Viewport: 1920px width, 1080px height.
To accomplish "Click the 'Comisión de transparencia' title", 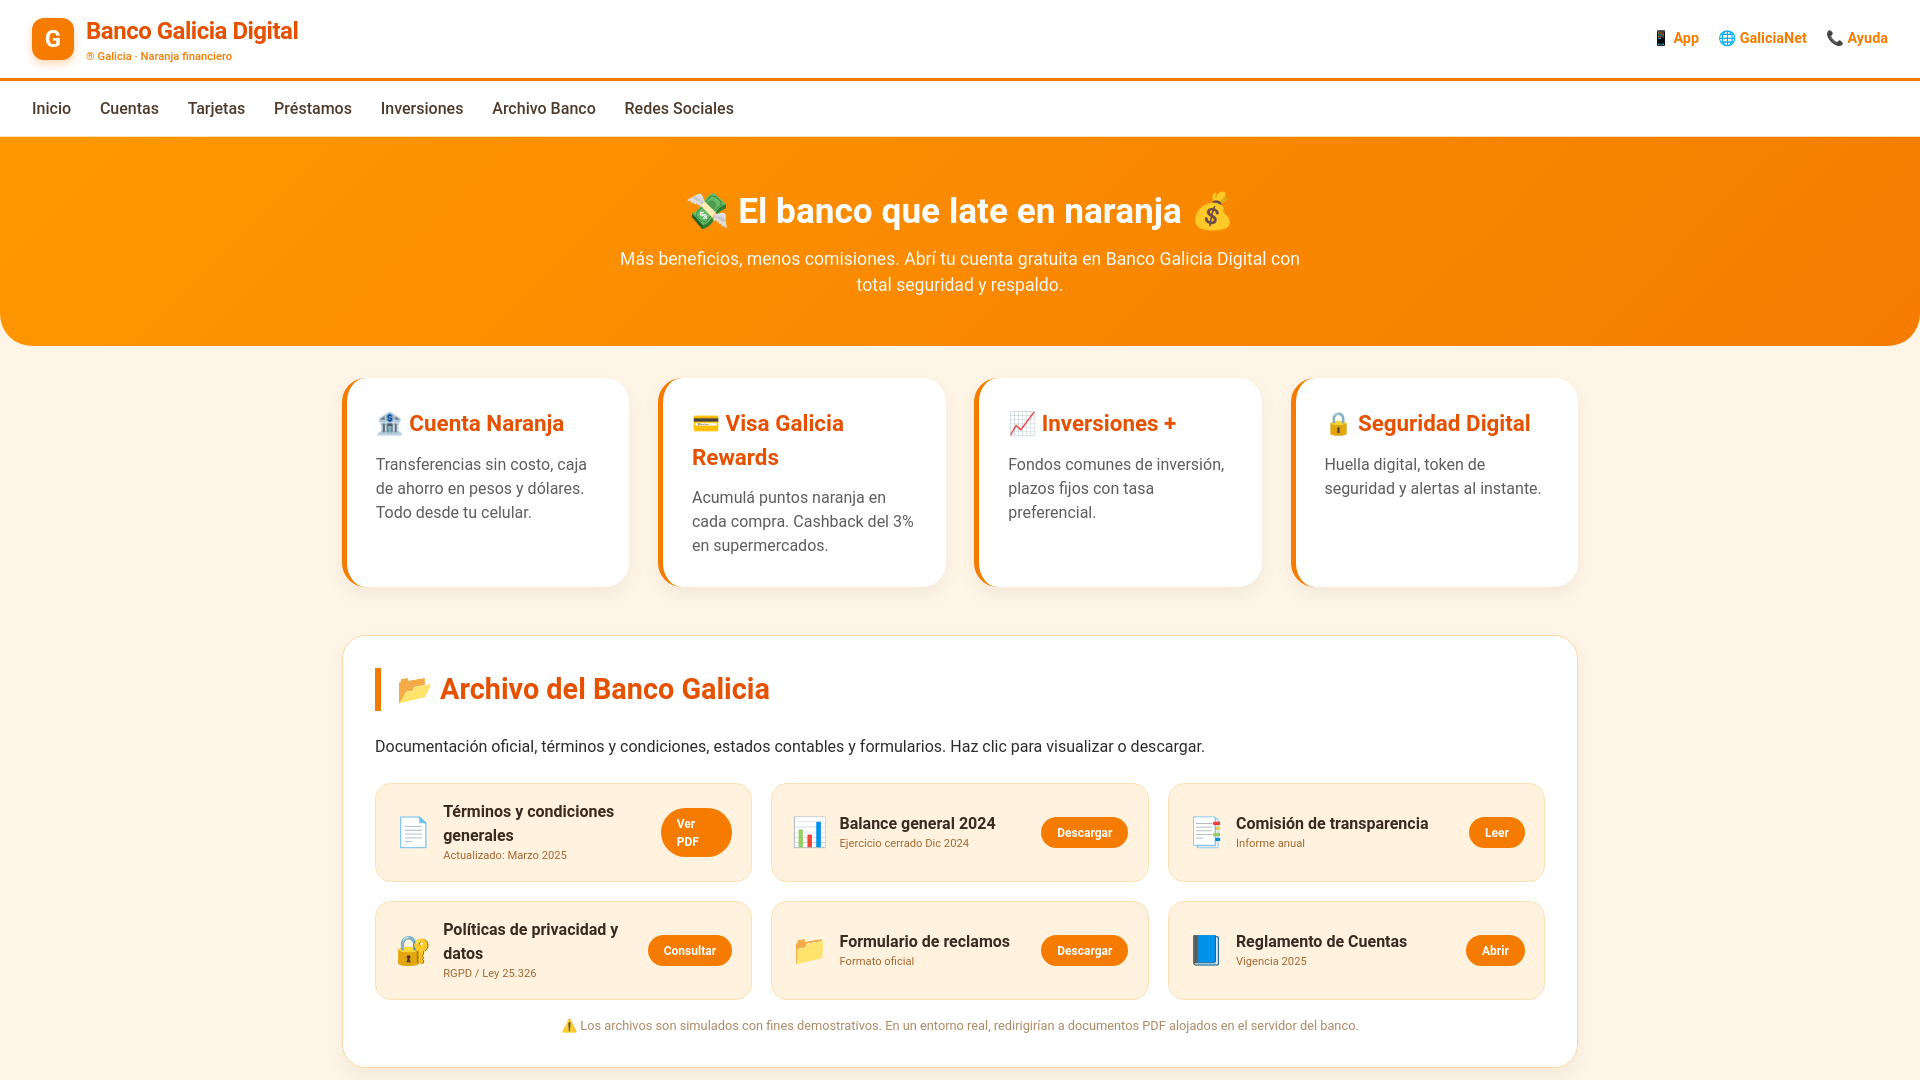I will pyautogui.click(x=1332, y=823).
